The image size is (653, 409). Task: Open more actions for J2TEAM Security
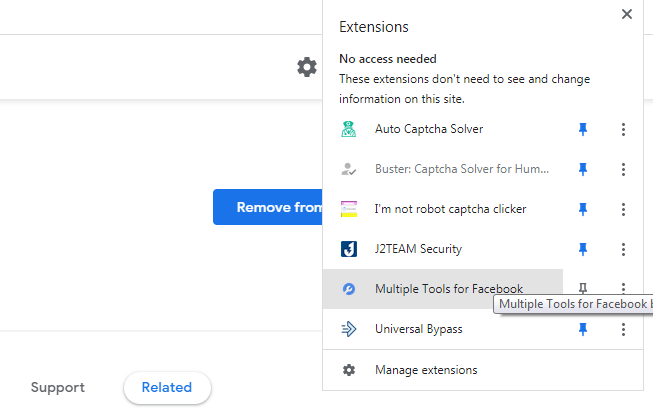[623, 249]
